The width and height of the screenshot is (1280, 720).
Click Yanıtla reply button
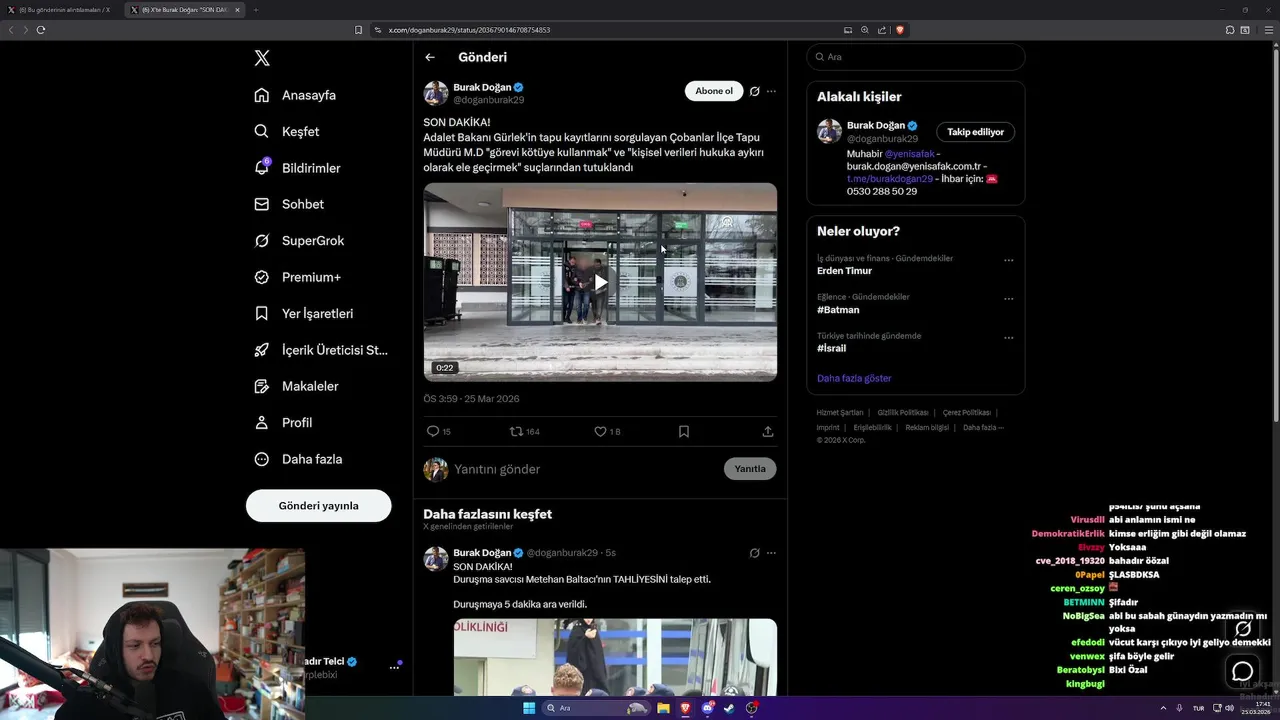coord(750,469)
